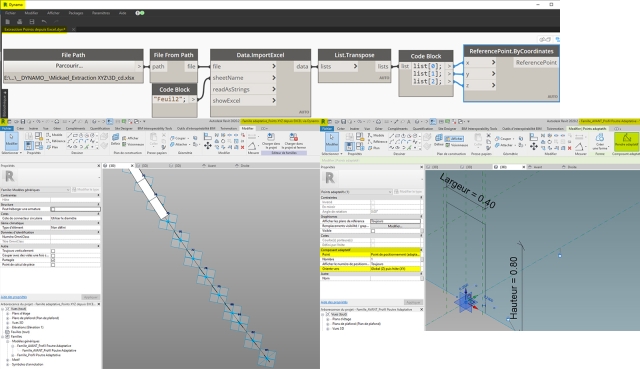Click Référence draw option in left Revit ribbon

55,141
